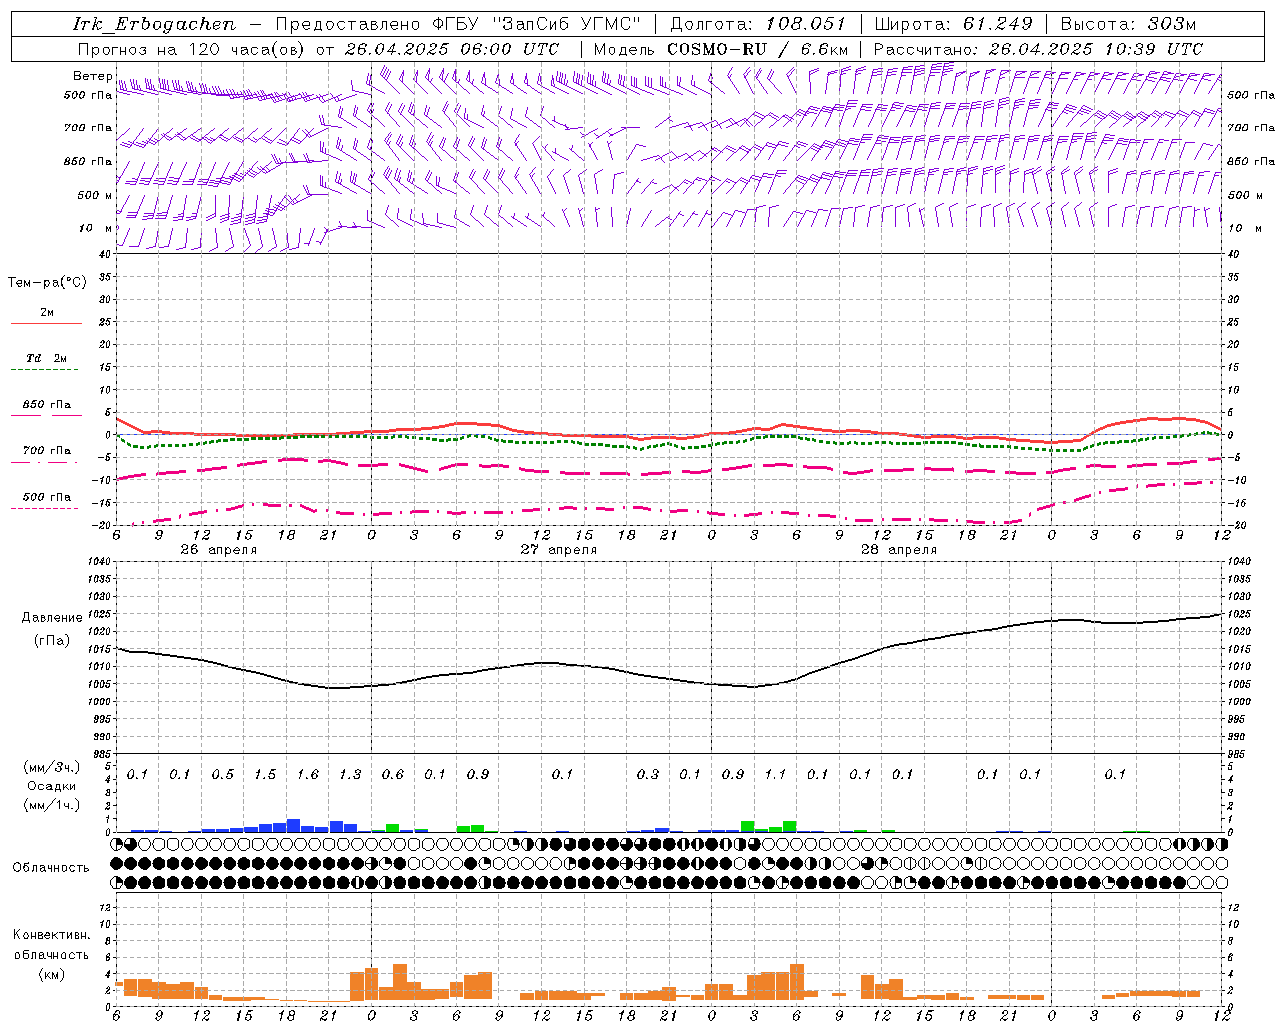Image resolution: width=1280 pixels, height=1024 pixels.
Task: Click the dashed Td 2м legend line
Action: pos(46,369)
